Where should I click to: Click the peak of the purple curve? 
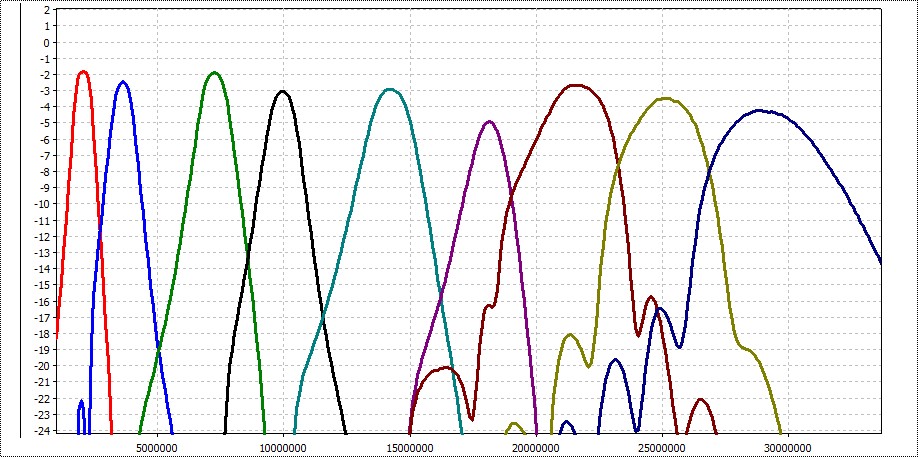coord(489,121)
